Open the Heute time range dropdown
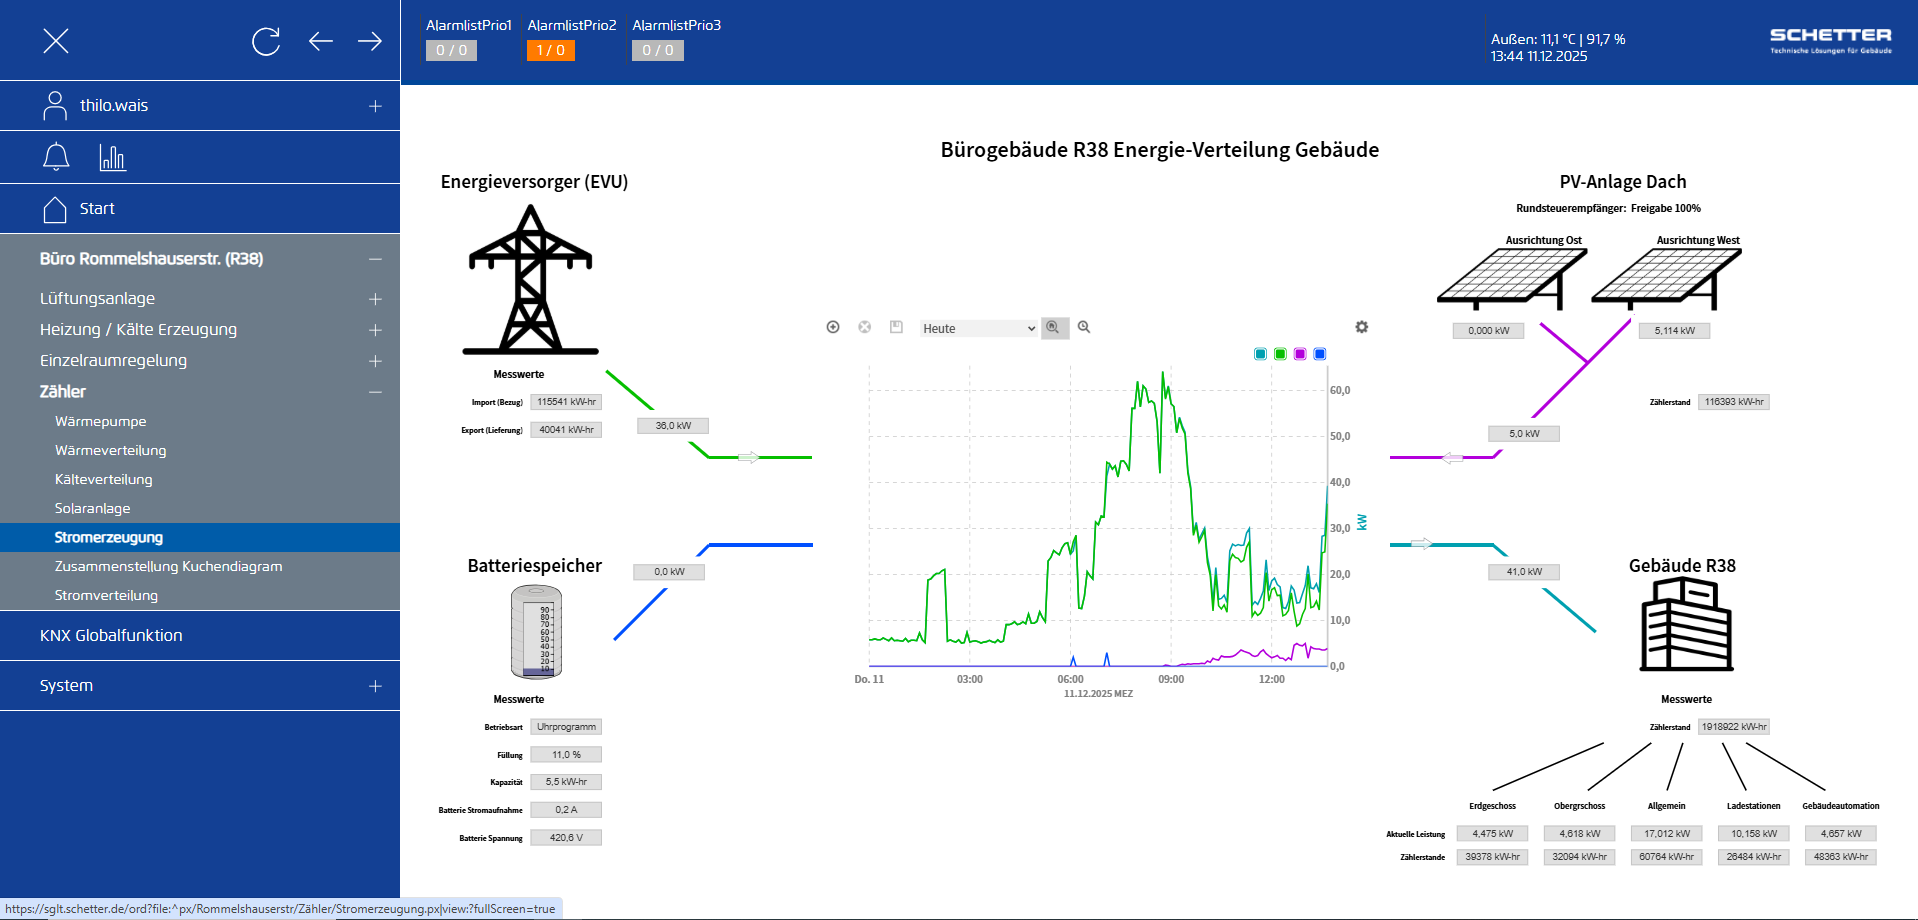 point(978,328)
